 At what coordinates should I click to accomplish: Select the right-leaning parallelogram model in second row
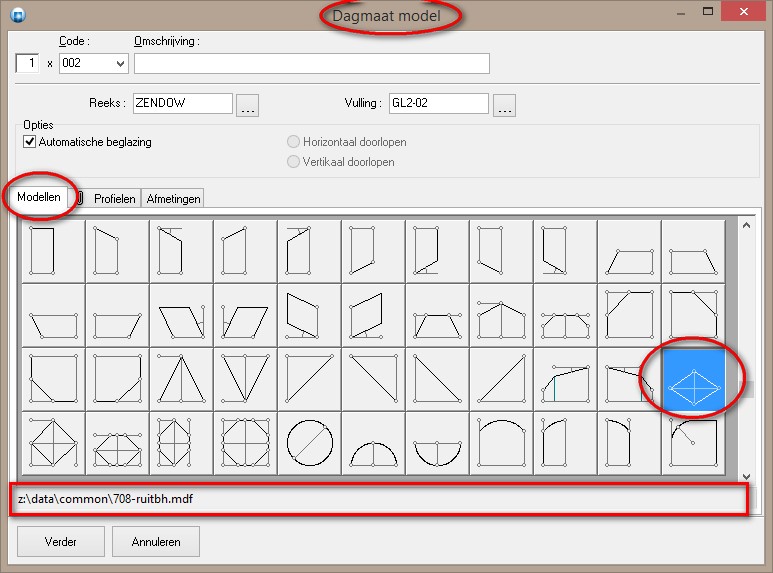click(x=246, y=315)
